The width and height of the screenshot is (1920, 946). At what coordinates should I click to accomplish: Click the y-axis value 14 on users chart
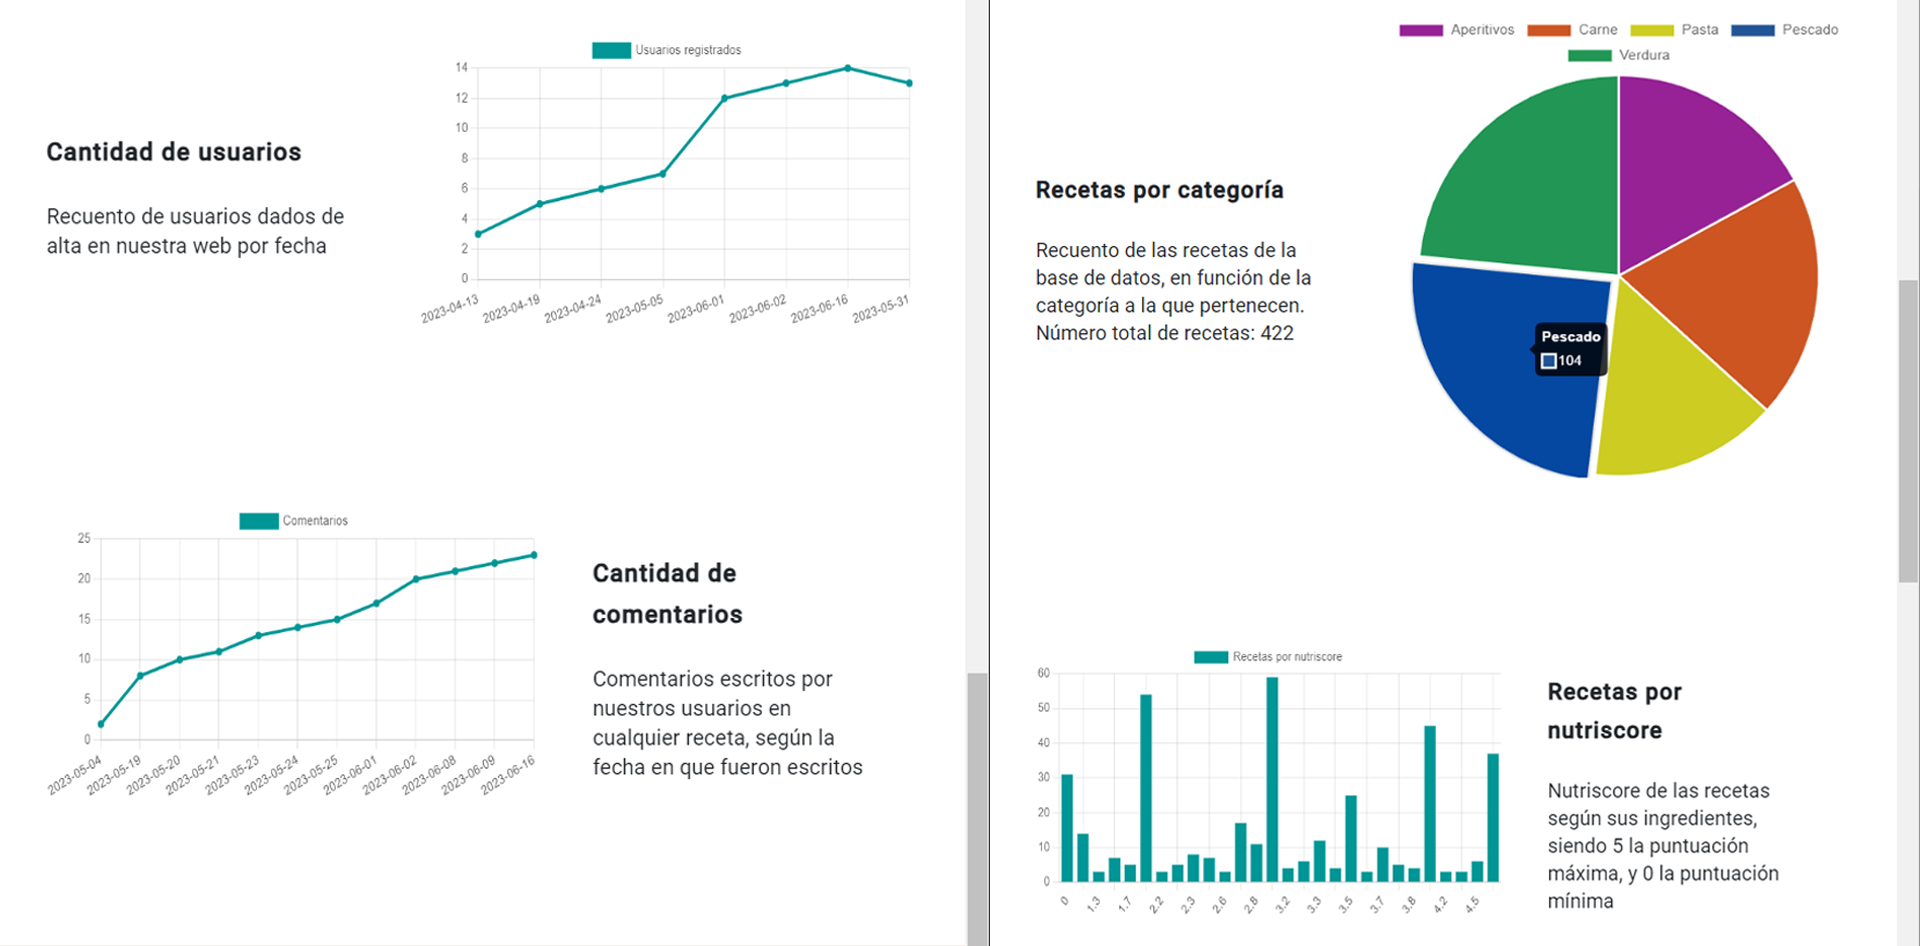461,68
